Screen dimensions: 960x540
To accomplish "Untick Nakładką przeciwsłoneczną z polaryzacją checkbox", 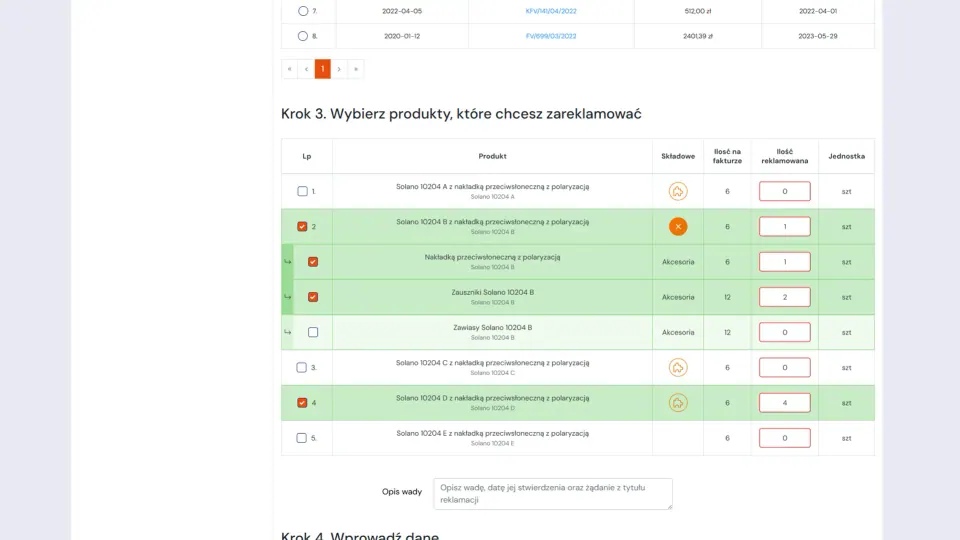I will click(x=313, y=261).
